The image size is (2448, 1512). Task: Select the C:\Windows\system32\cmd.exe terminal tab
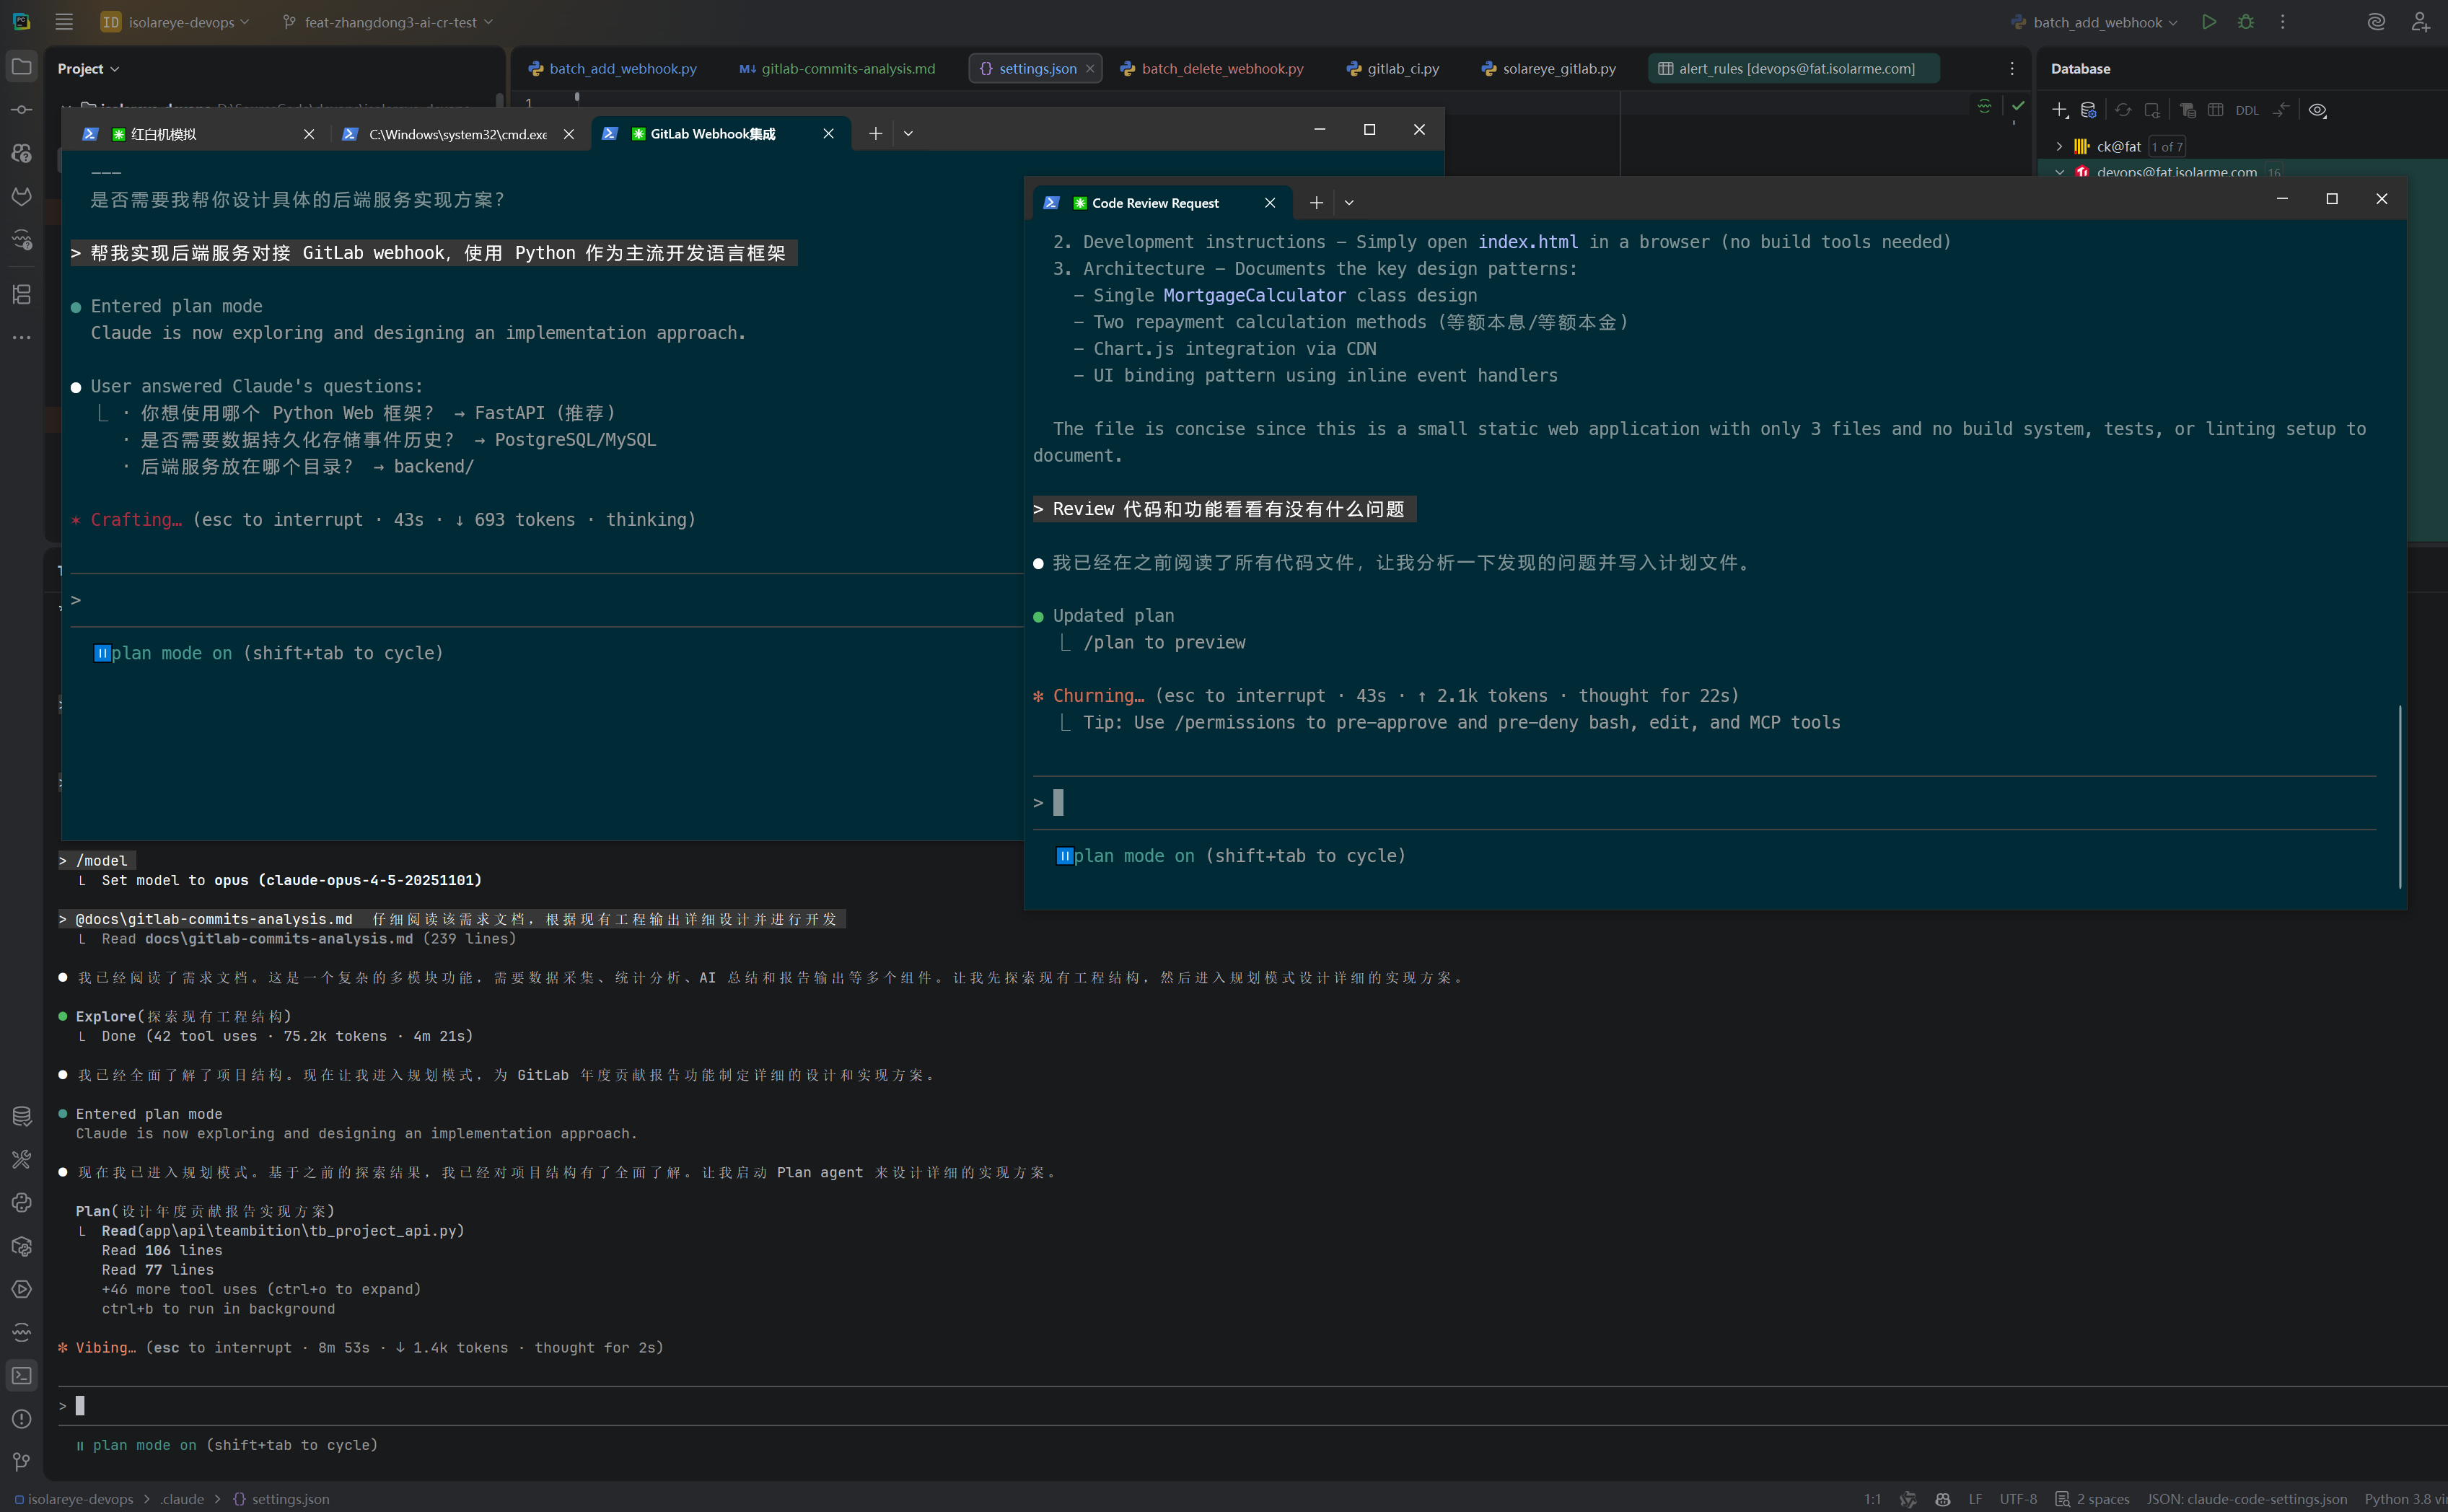click(457, 134)
